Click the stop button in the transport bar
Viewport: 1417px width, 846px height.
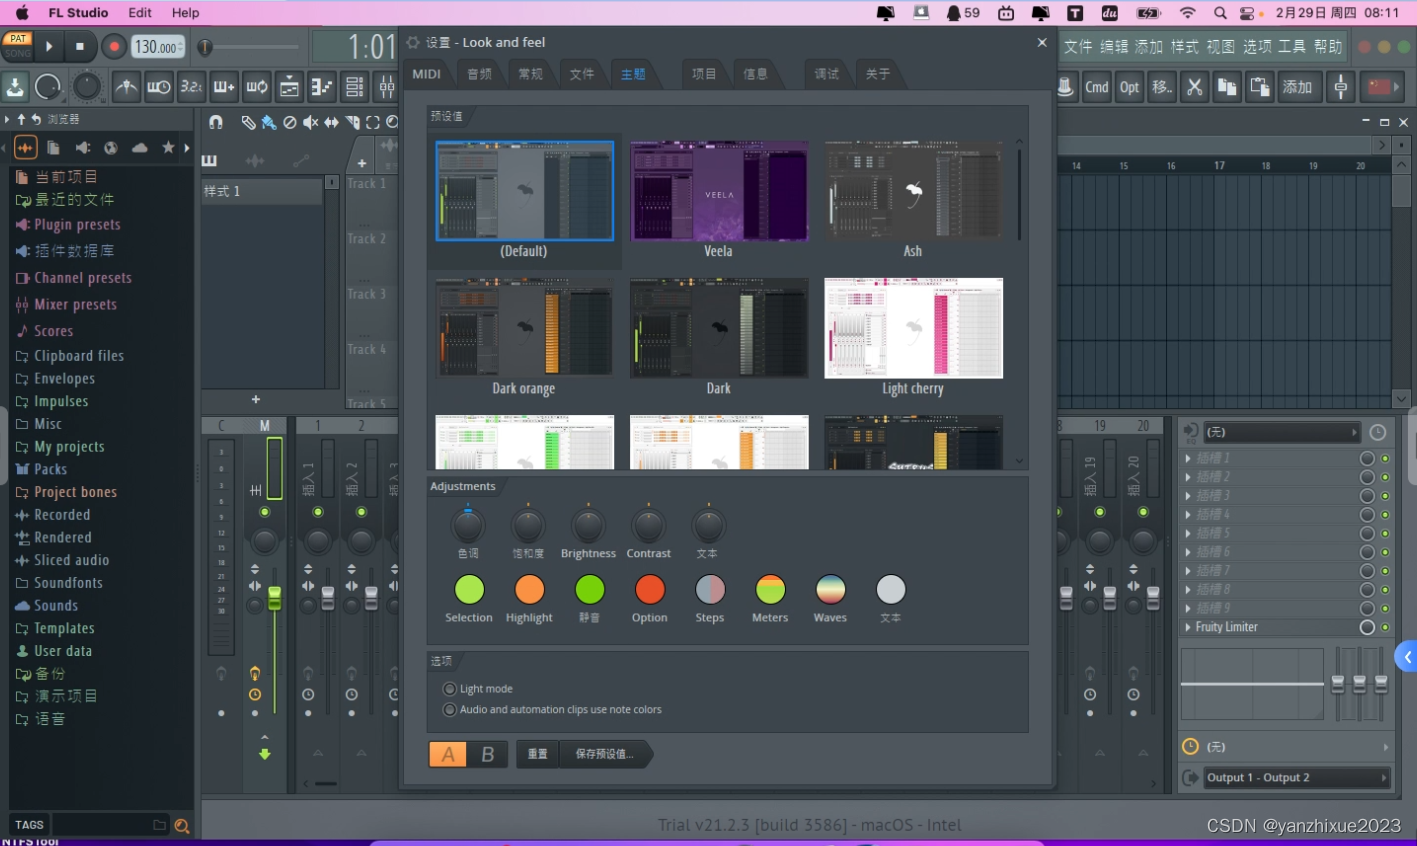[x=80, y=46]
